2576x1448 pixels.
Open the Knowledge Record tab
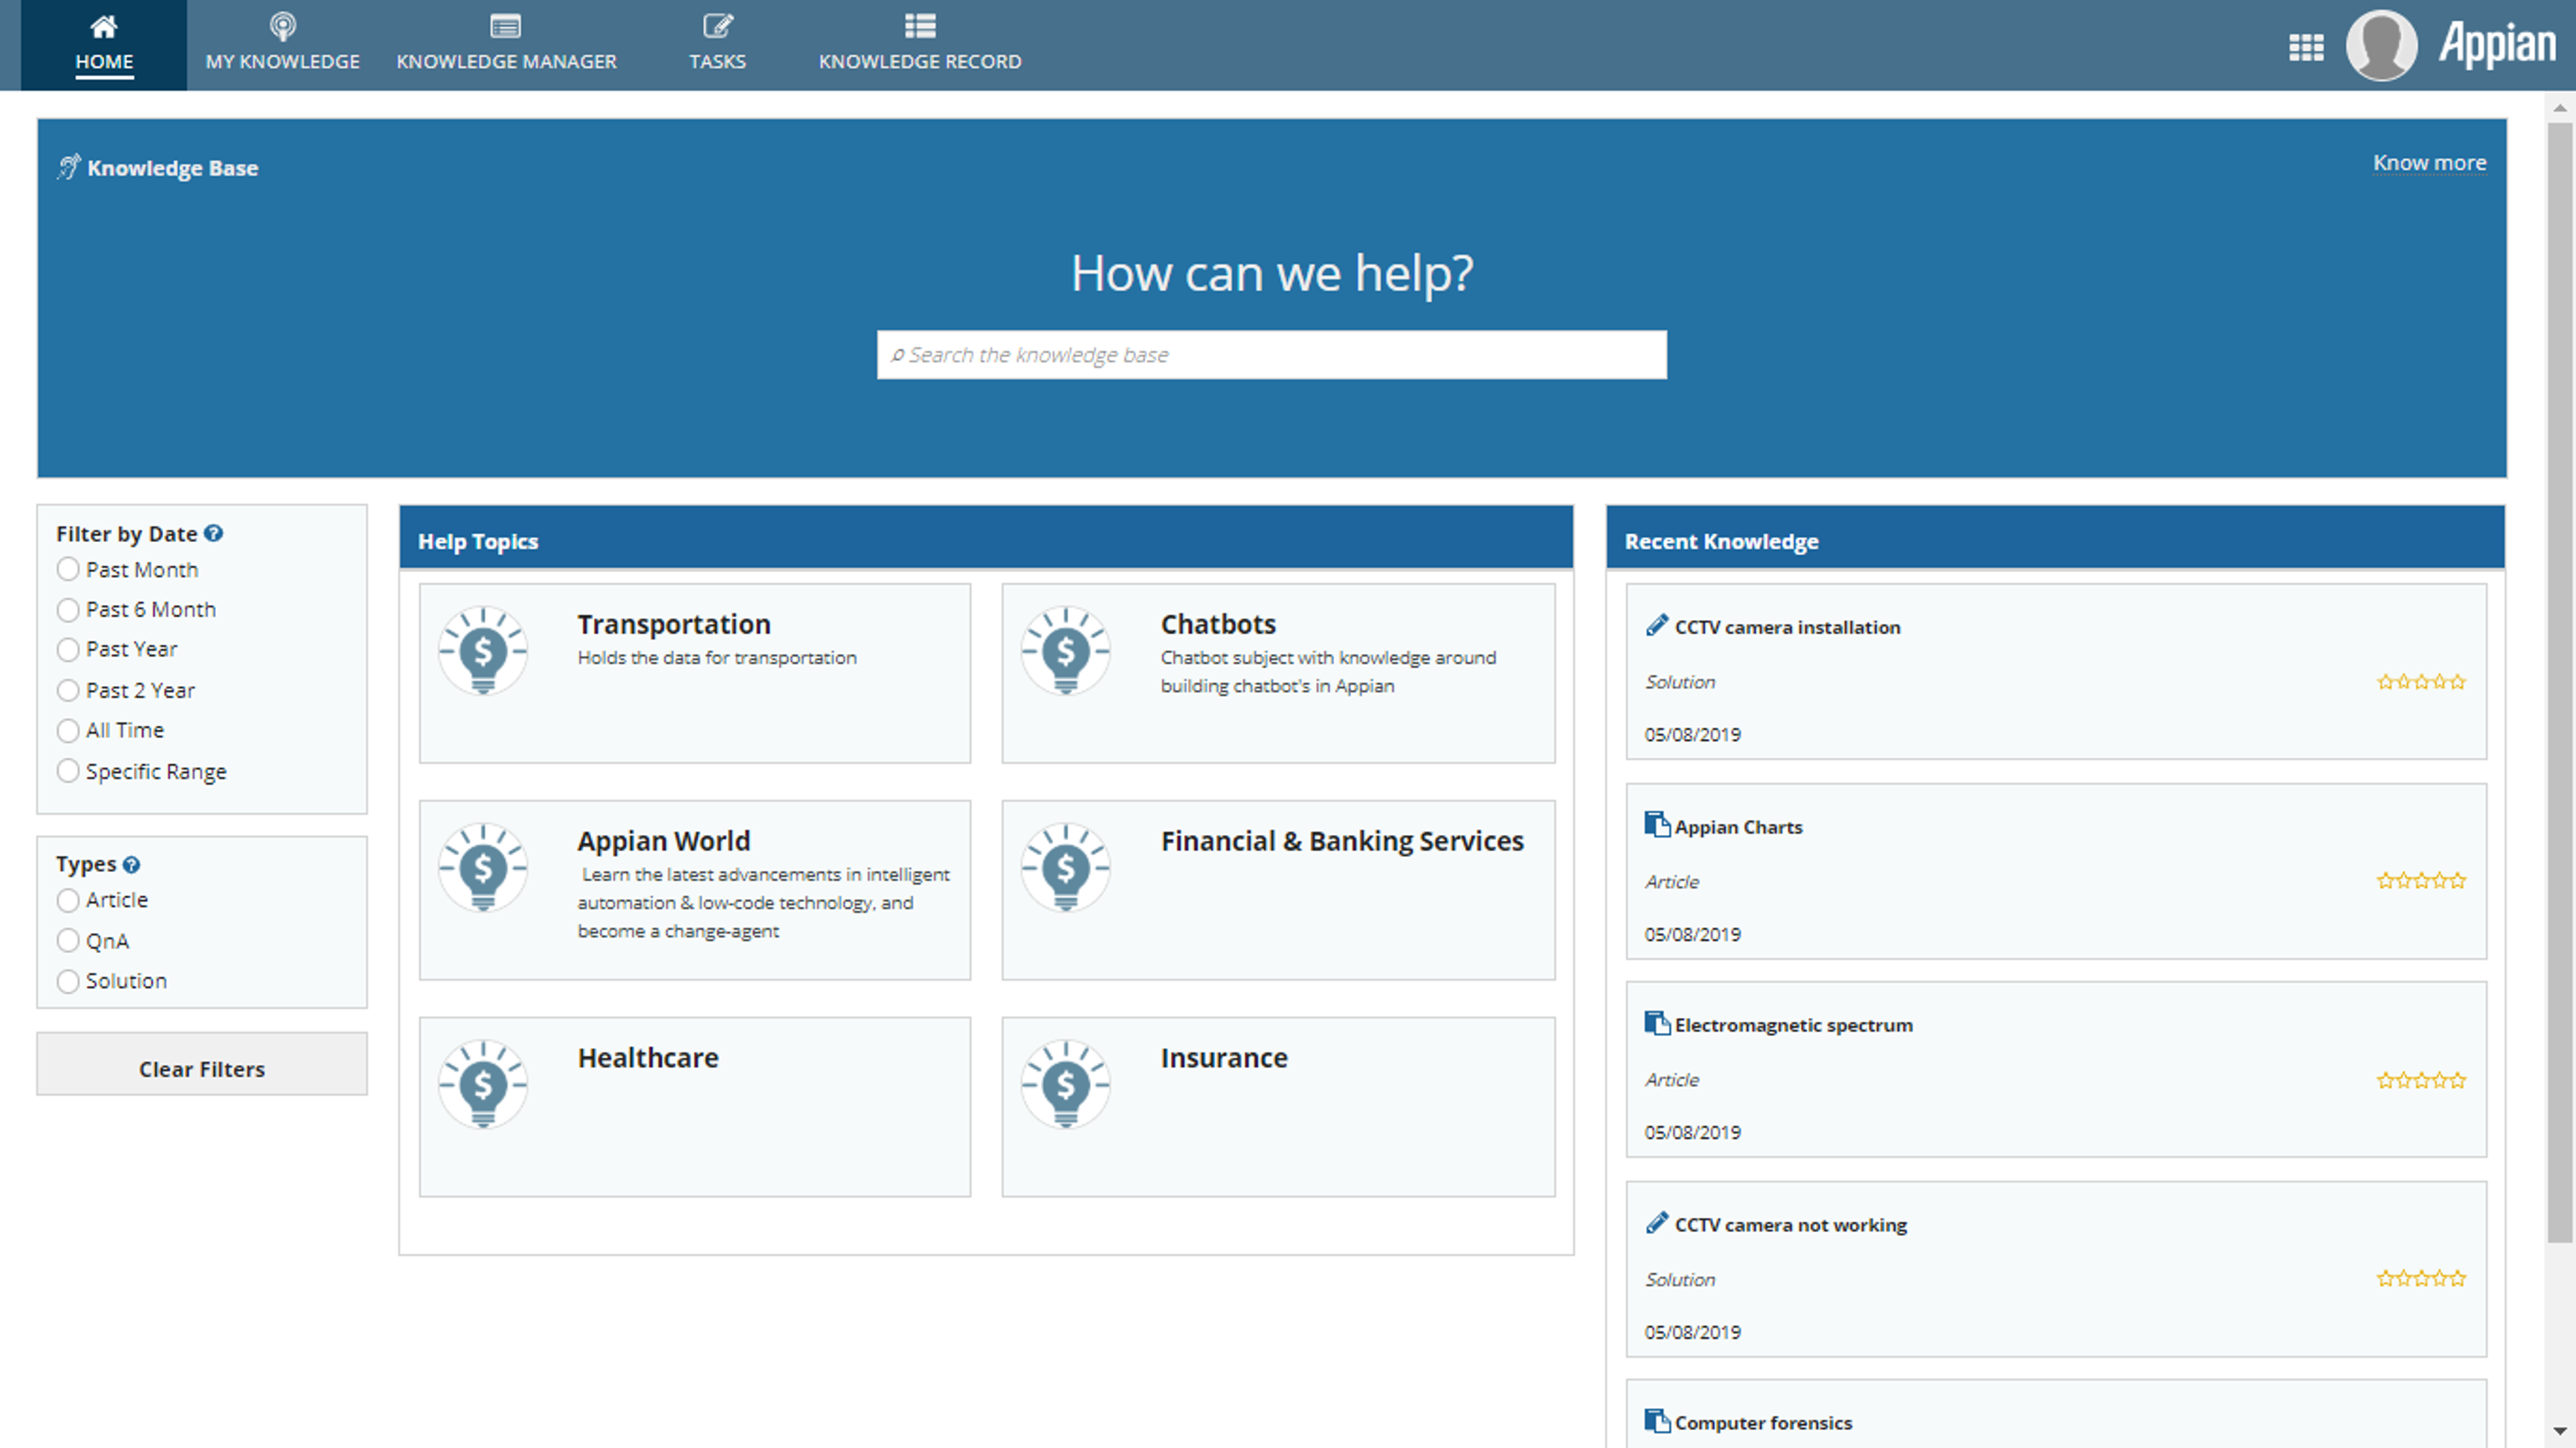coord(920,45)
